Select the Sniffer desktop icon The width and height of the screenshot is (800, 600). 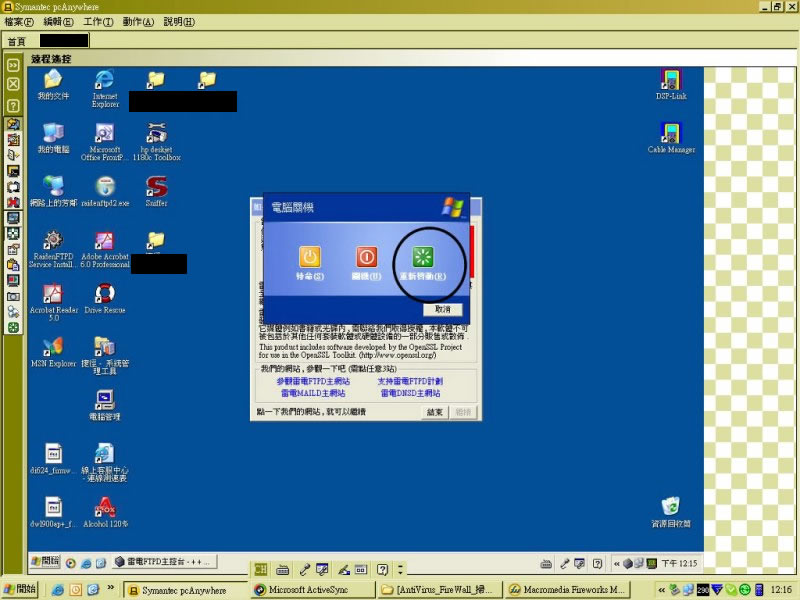pyautogui.click(x=156, y=191)
